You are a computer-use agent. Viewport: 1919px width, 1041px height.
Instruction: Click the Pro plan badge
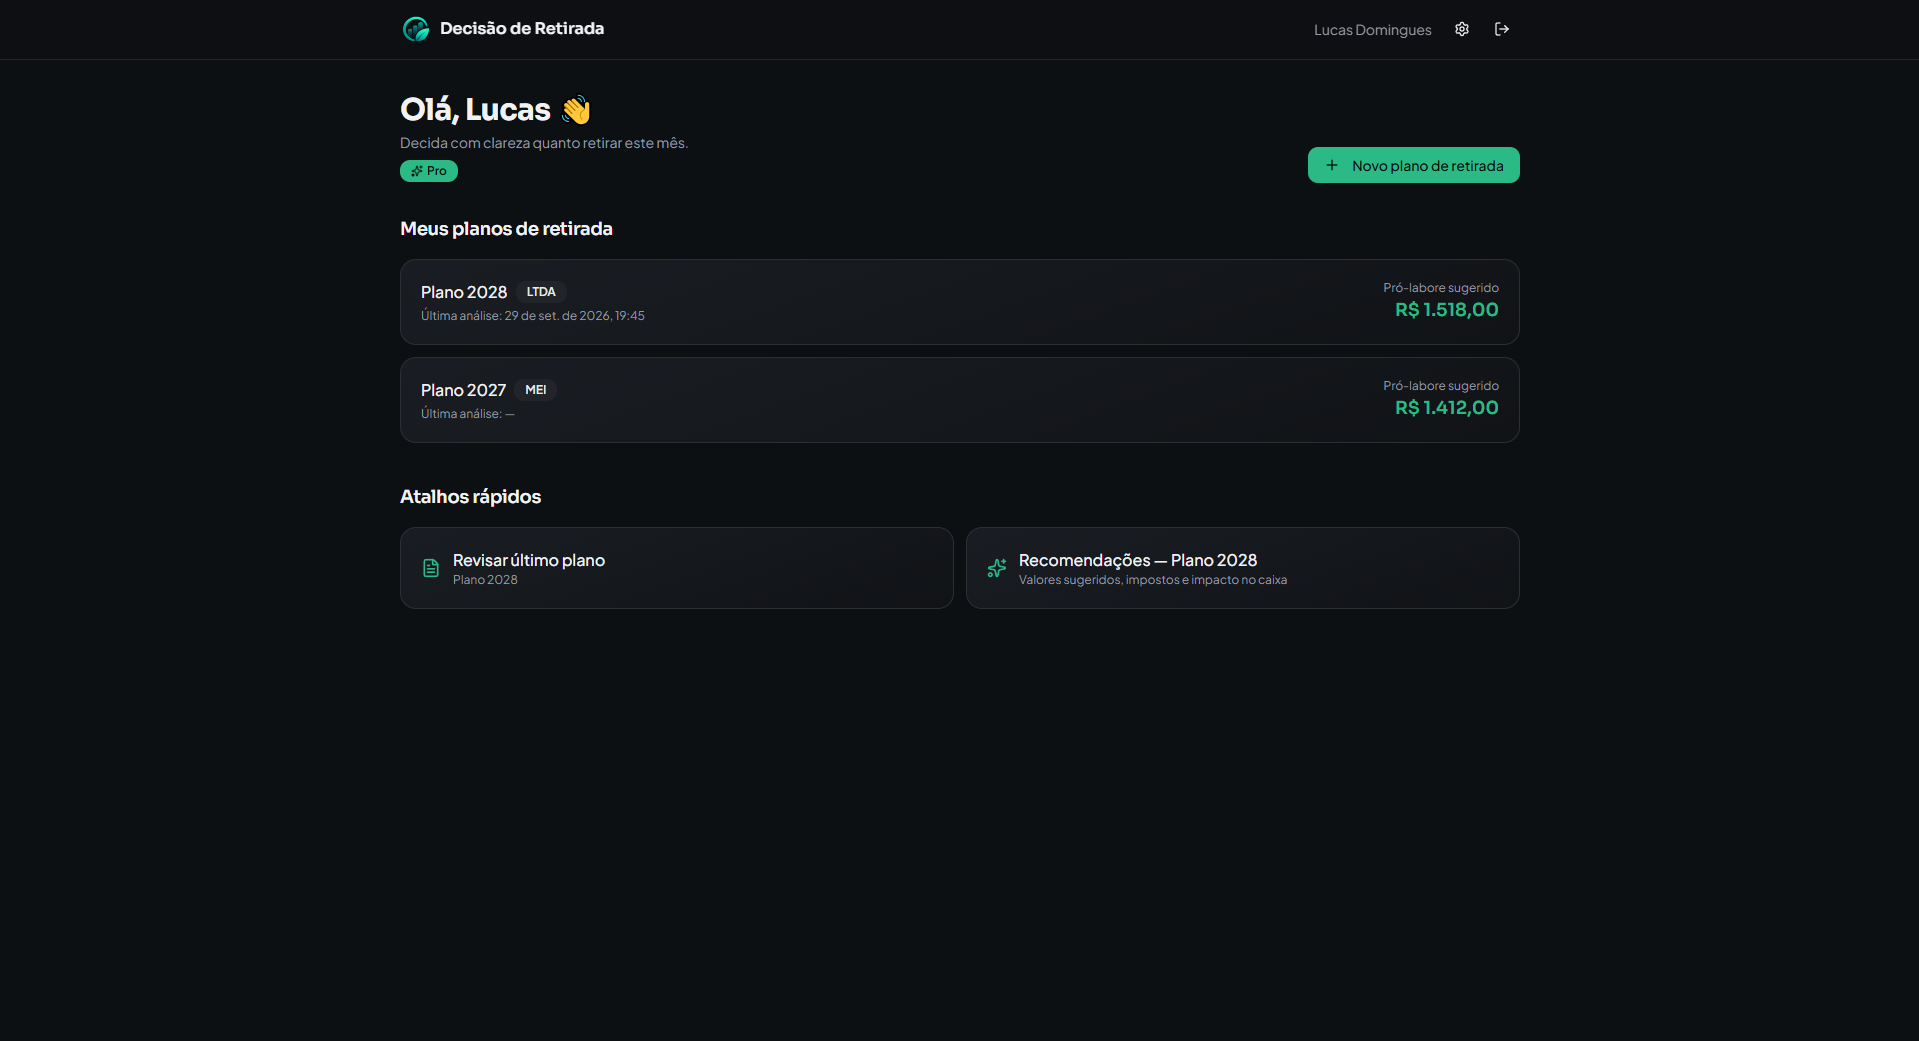coord(429,171)
